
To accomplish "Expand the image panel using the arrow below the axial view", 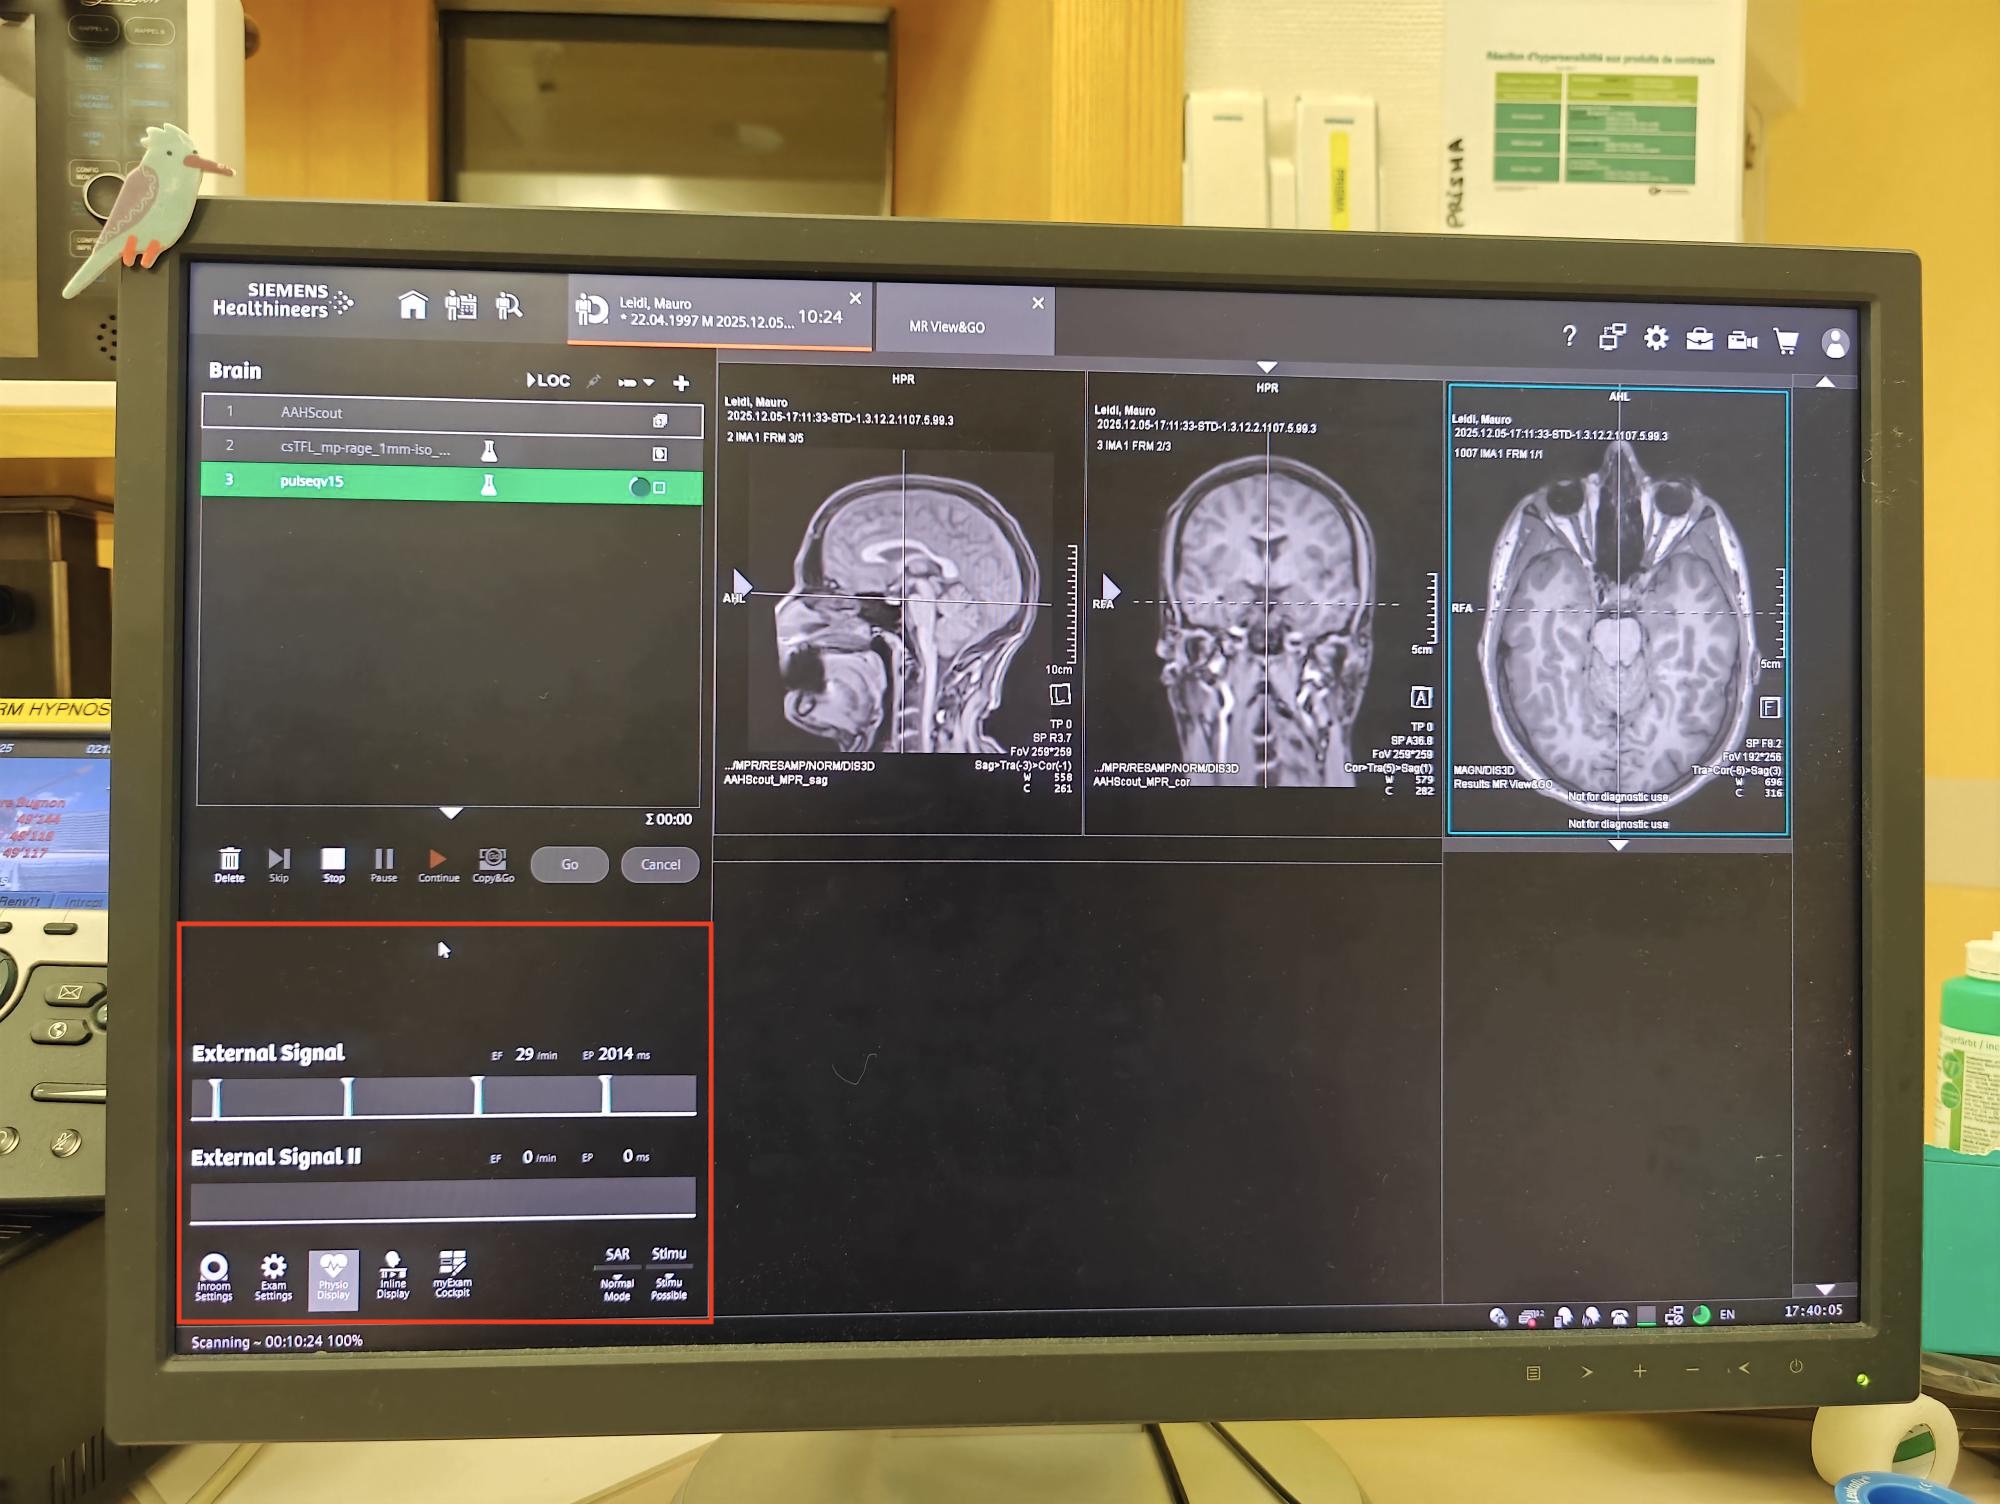I will pos(1618,846).
